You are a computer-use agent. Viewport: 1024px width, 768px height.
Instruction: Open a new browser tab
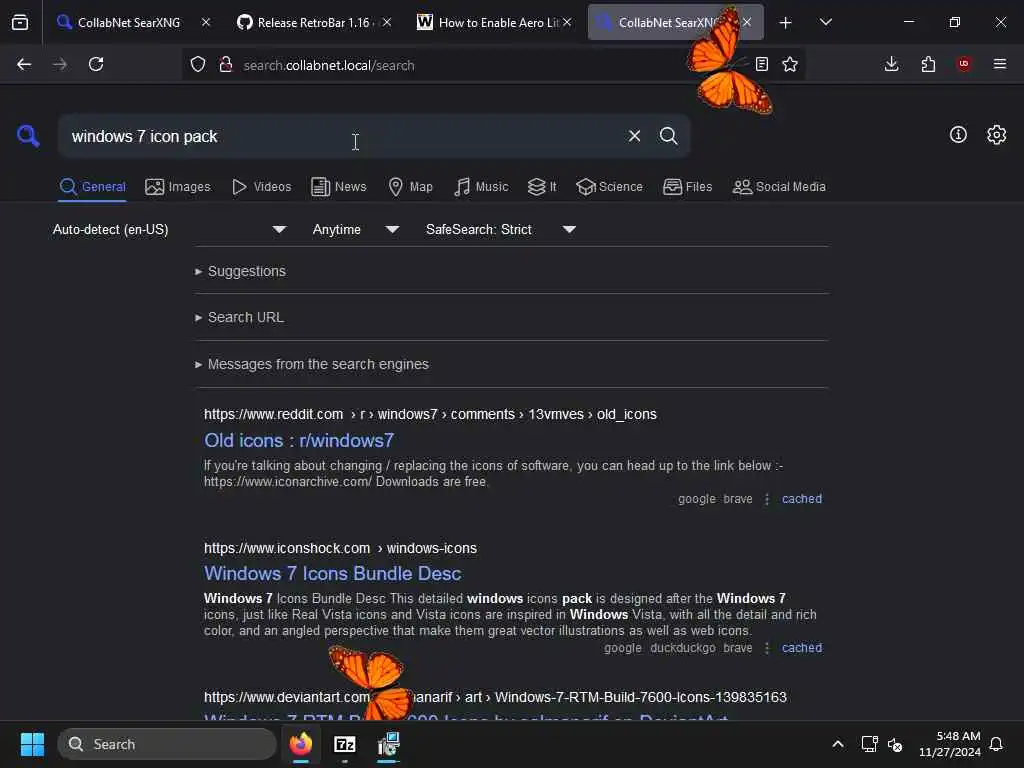coord(785,23)
